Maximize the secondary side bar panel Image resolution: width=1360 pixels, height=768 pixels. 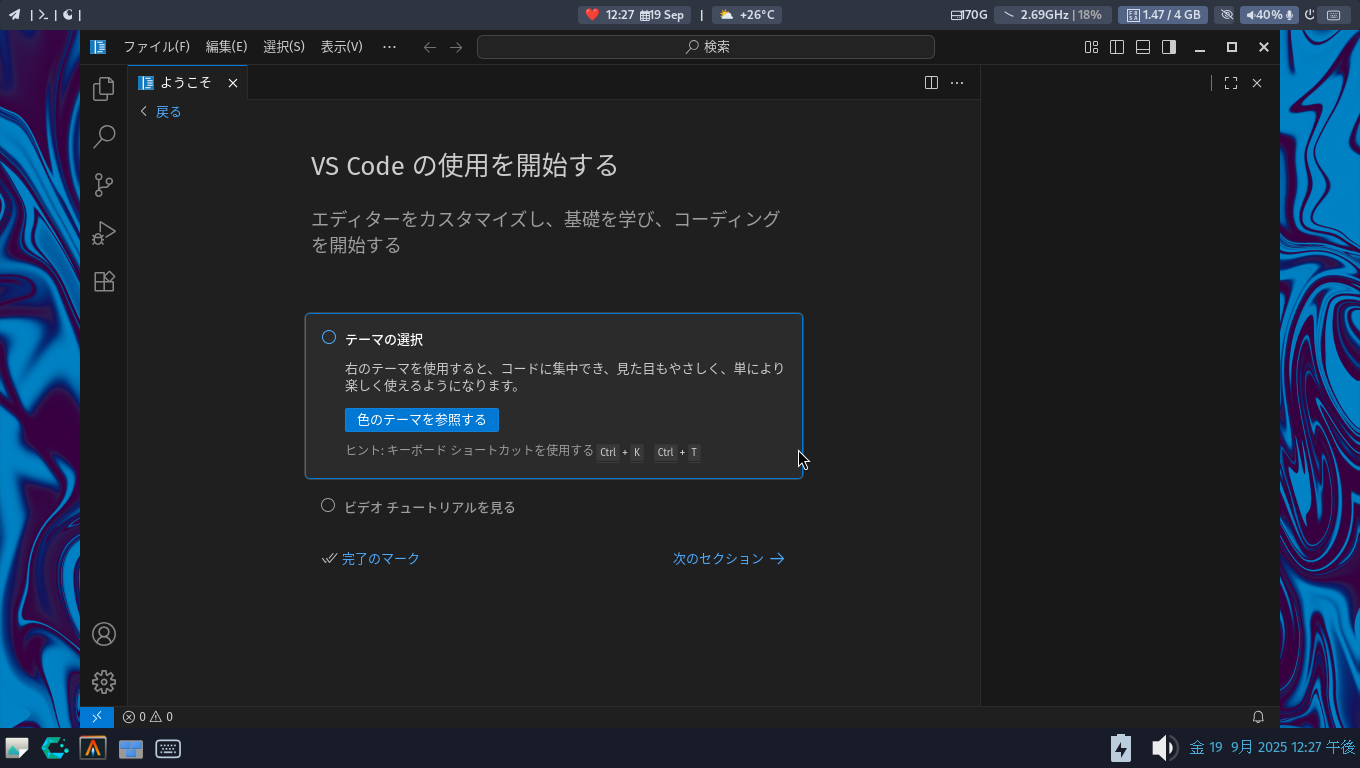(1231, 83)
